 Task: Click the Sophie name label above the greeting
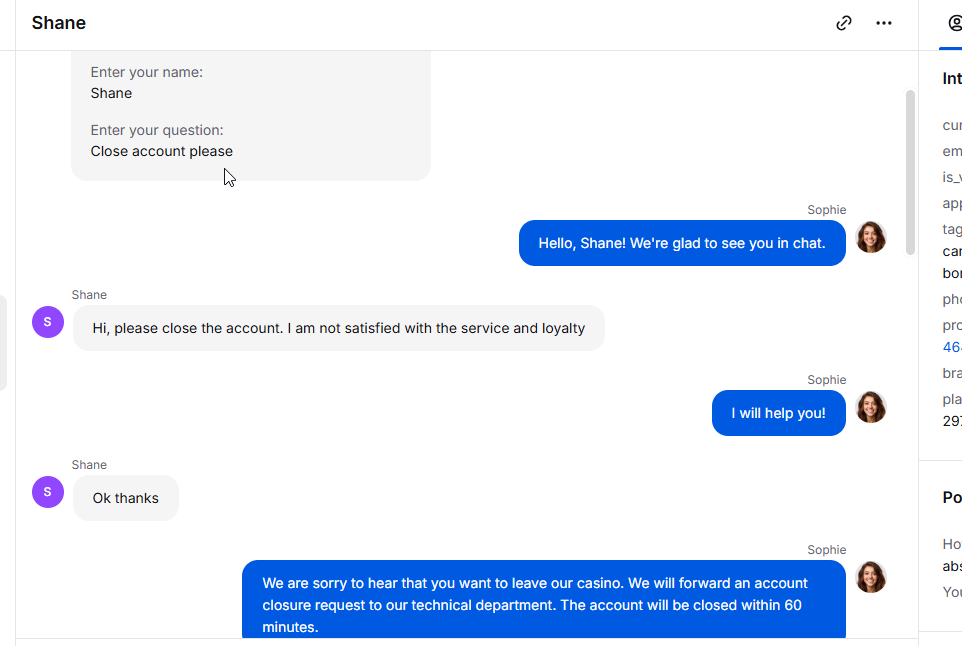tap(826, 210)
